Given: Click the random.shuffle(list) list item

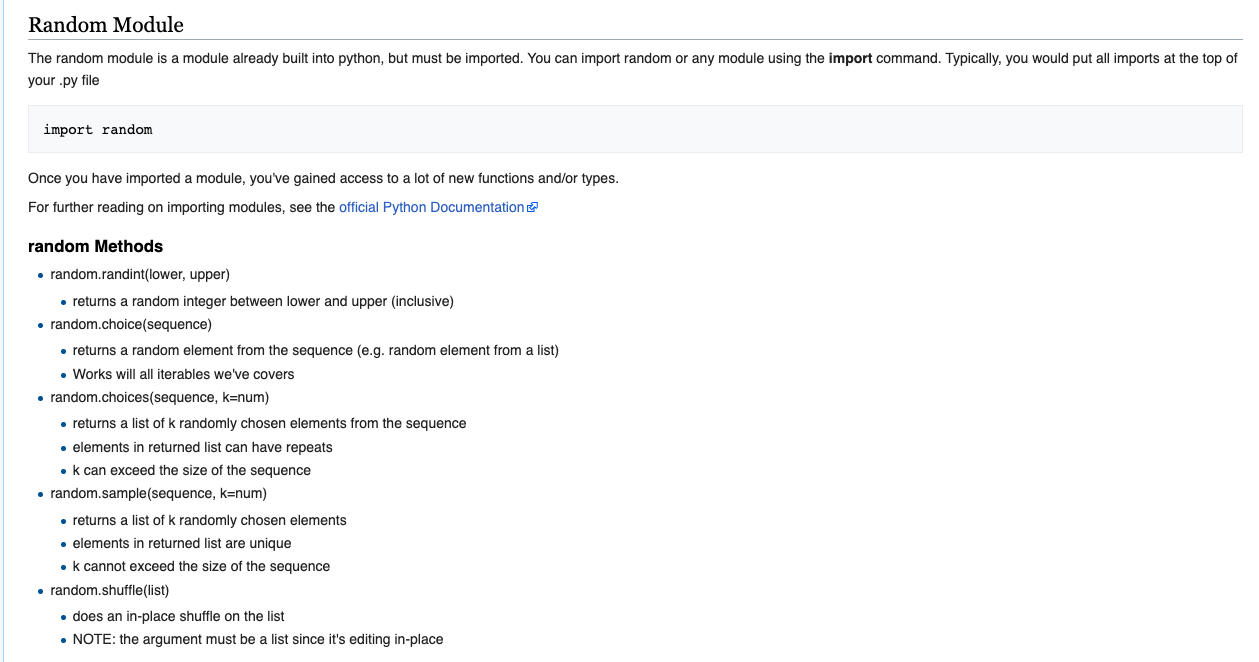Looking at the screenshot, I should coord(110,590).
